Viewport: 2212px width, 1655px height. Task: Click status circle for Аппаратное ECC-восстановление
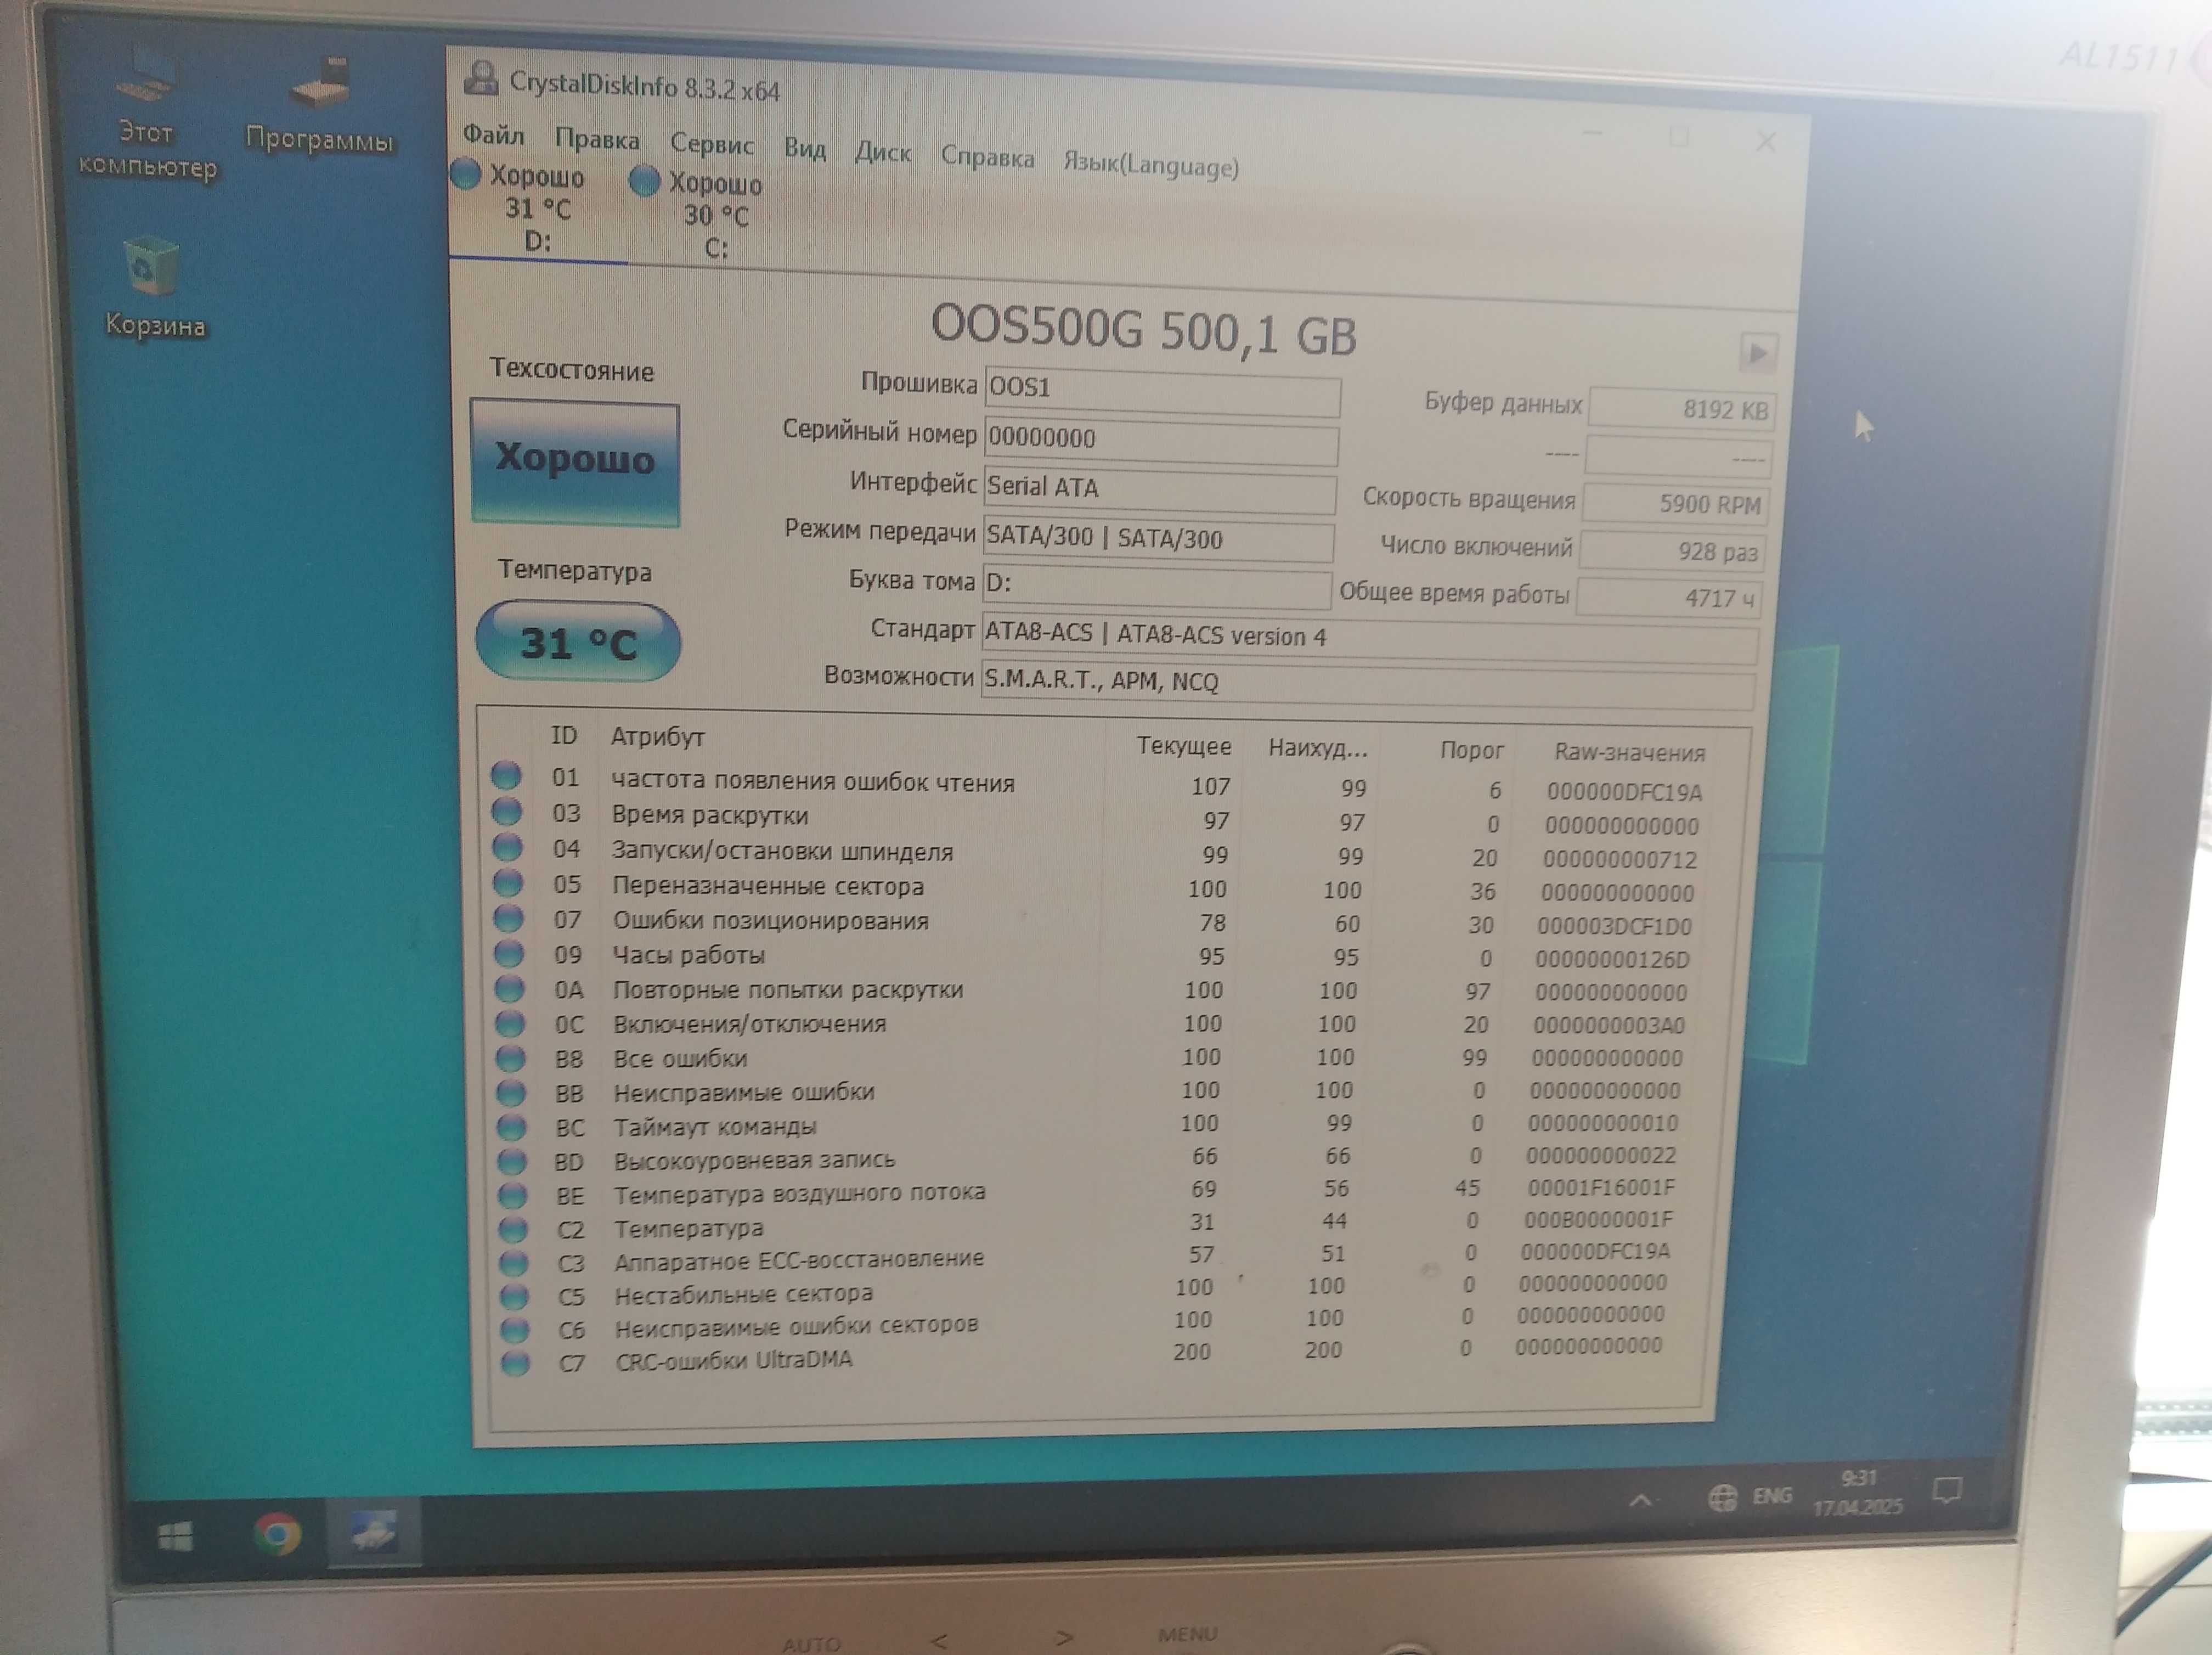[x=514, y=1263]
